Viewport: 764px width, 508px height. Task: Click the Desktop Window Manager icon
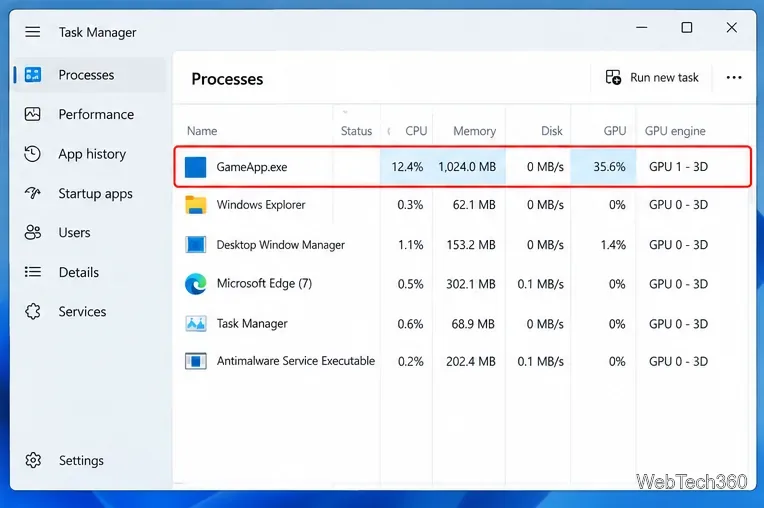coord(195,245)
